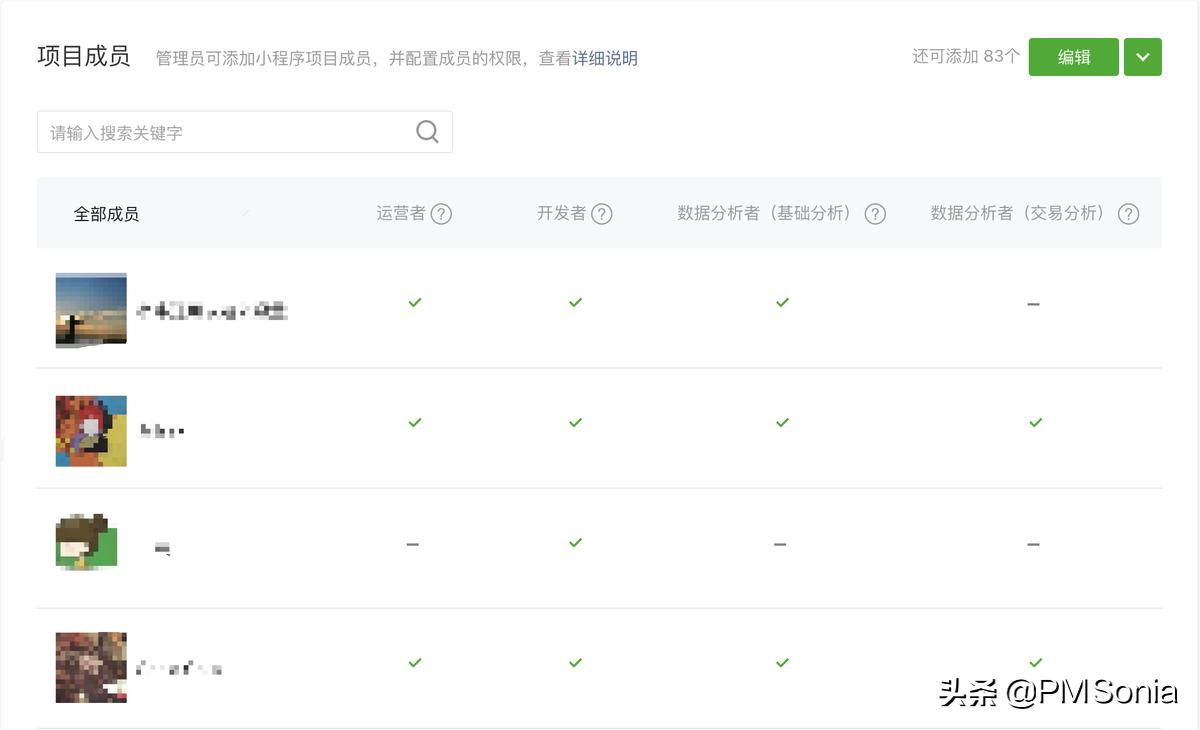Click first member's sunset avatar
This screenshot has height=730, width=1200.
(x=91, y=309)
